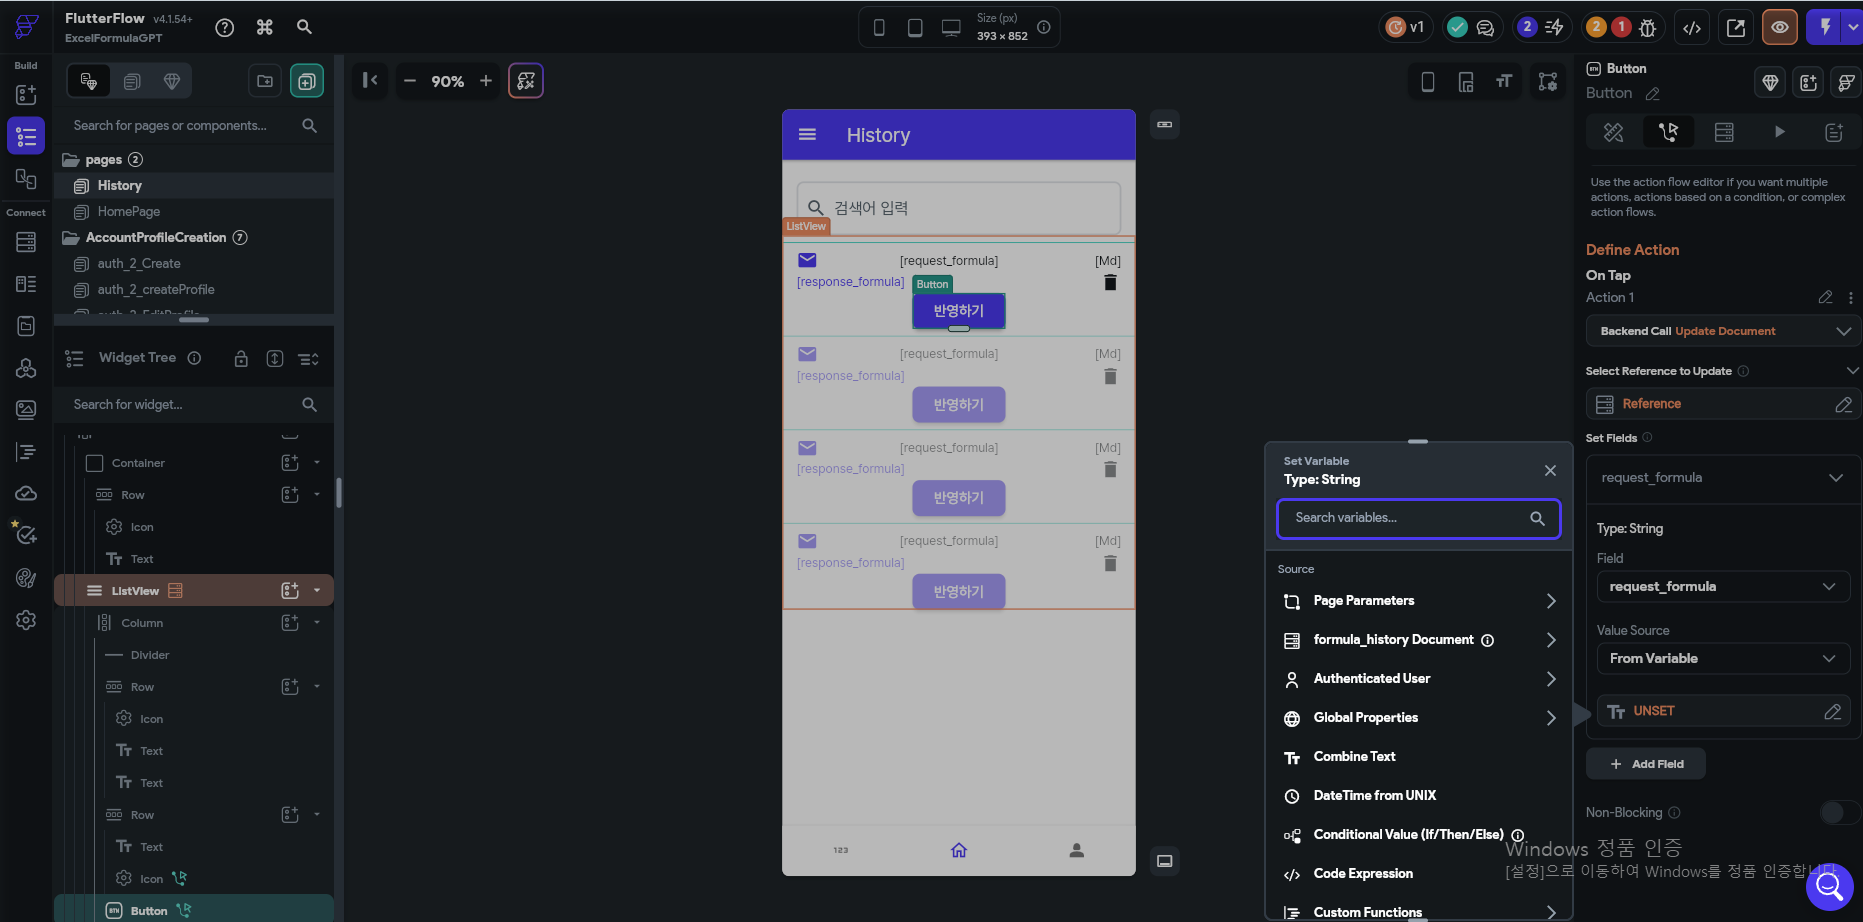Open the Widget Palette build icon
The width and height of the screenshot is (1863, 922).
(x=26, y=95)
